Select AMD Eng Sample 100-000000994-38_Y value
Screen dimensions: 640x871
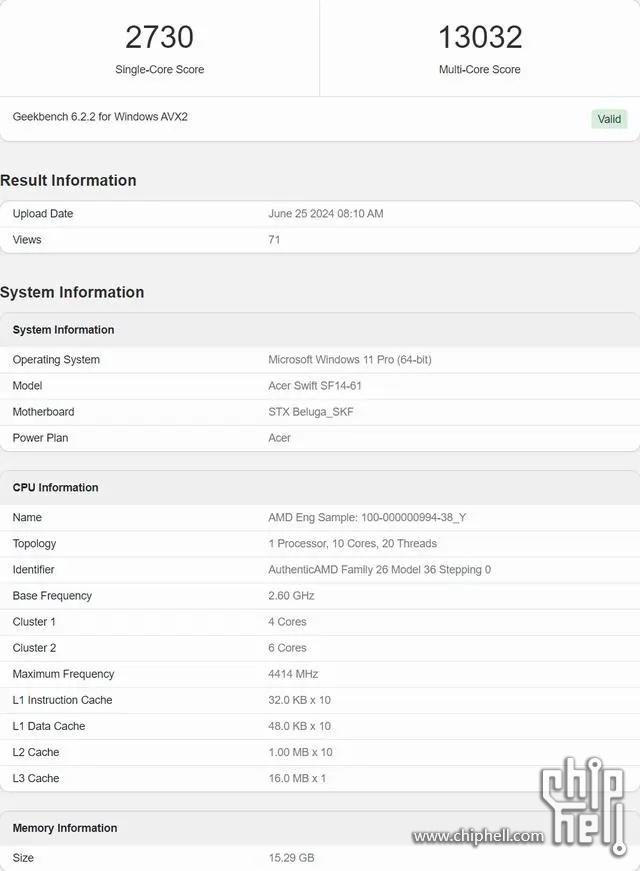click(x=367, y=518)
